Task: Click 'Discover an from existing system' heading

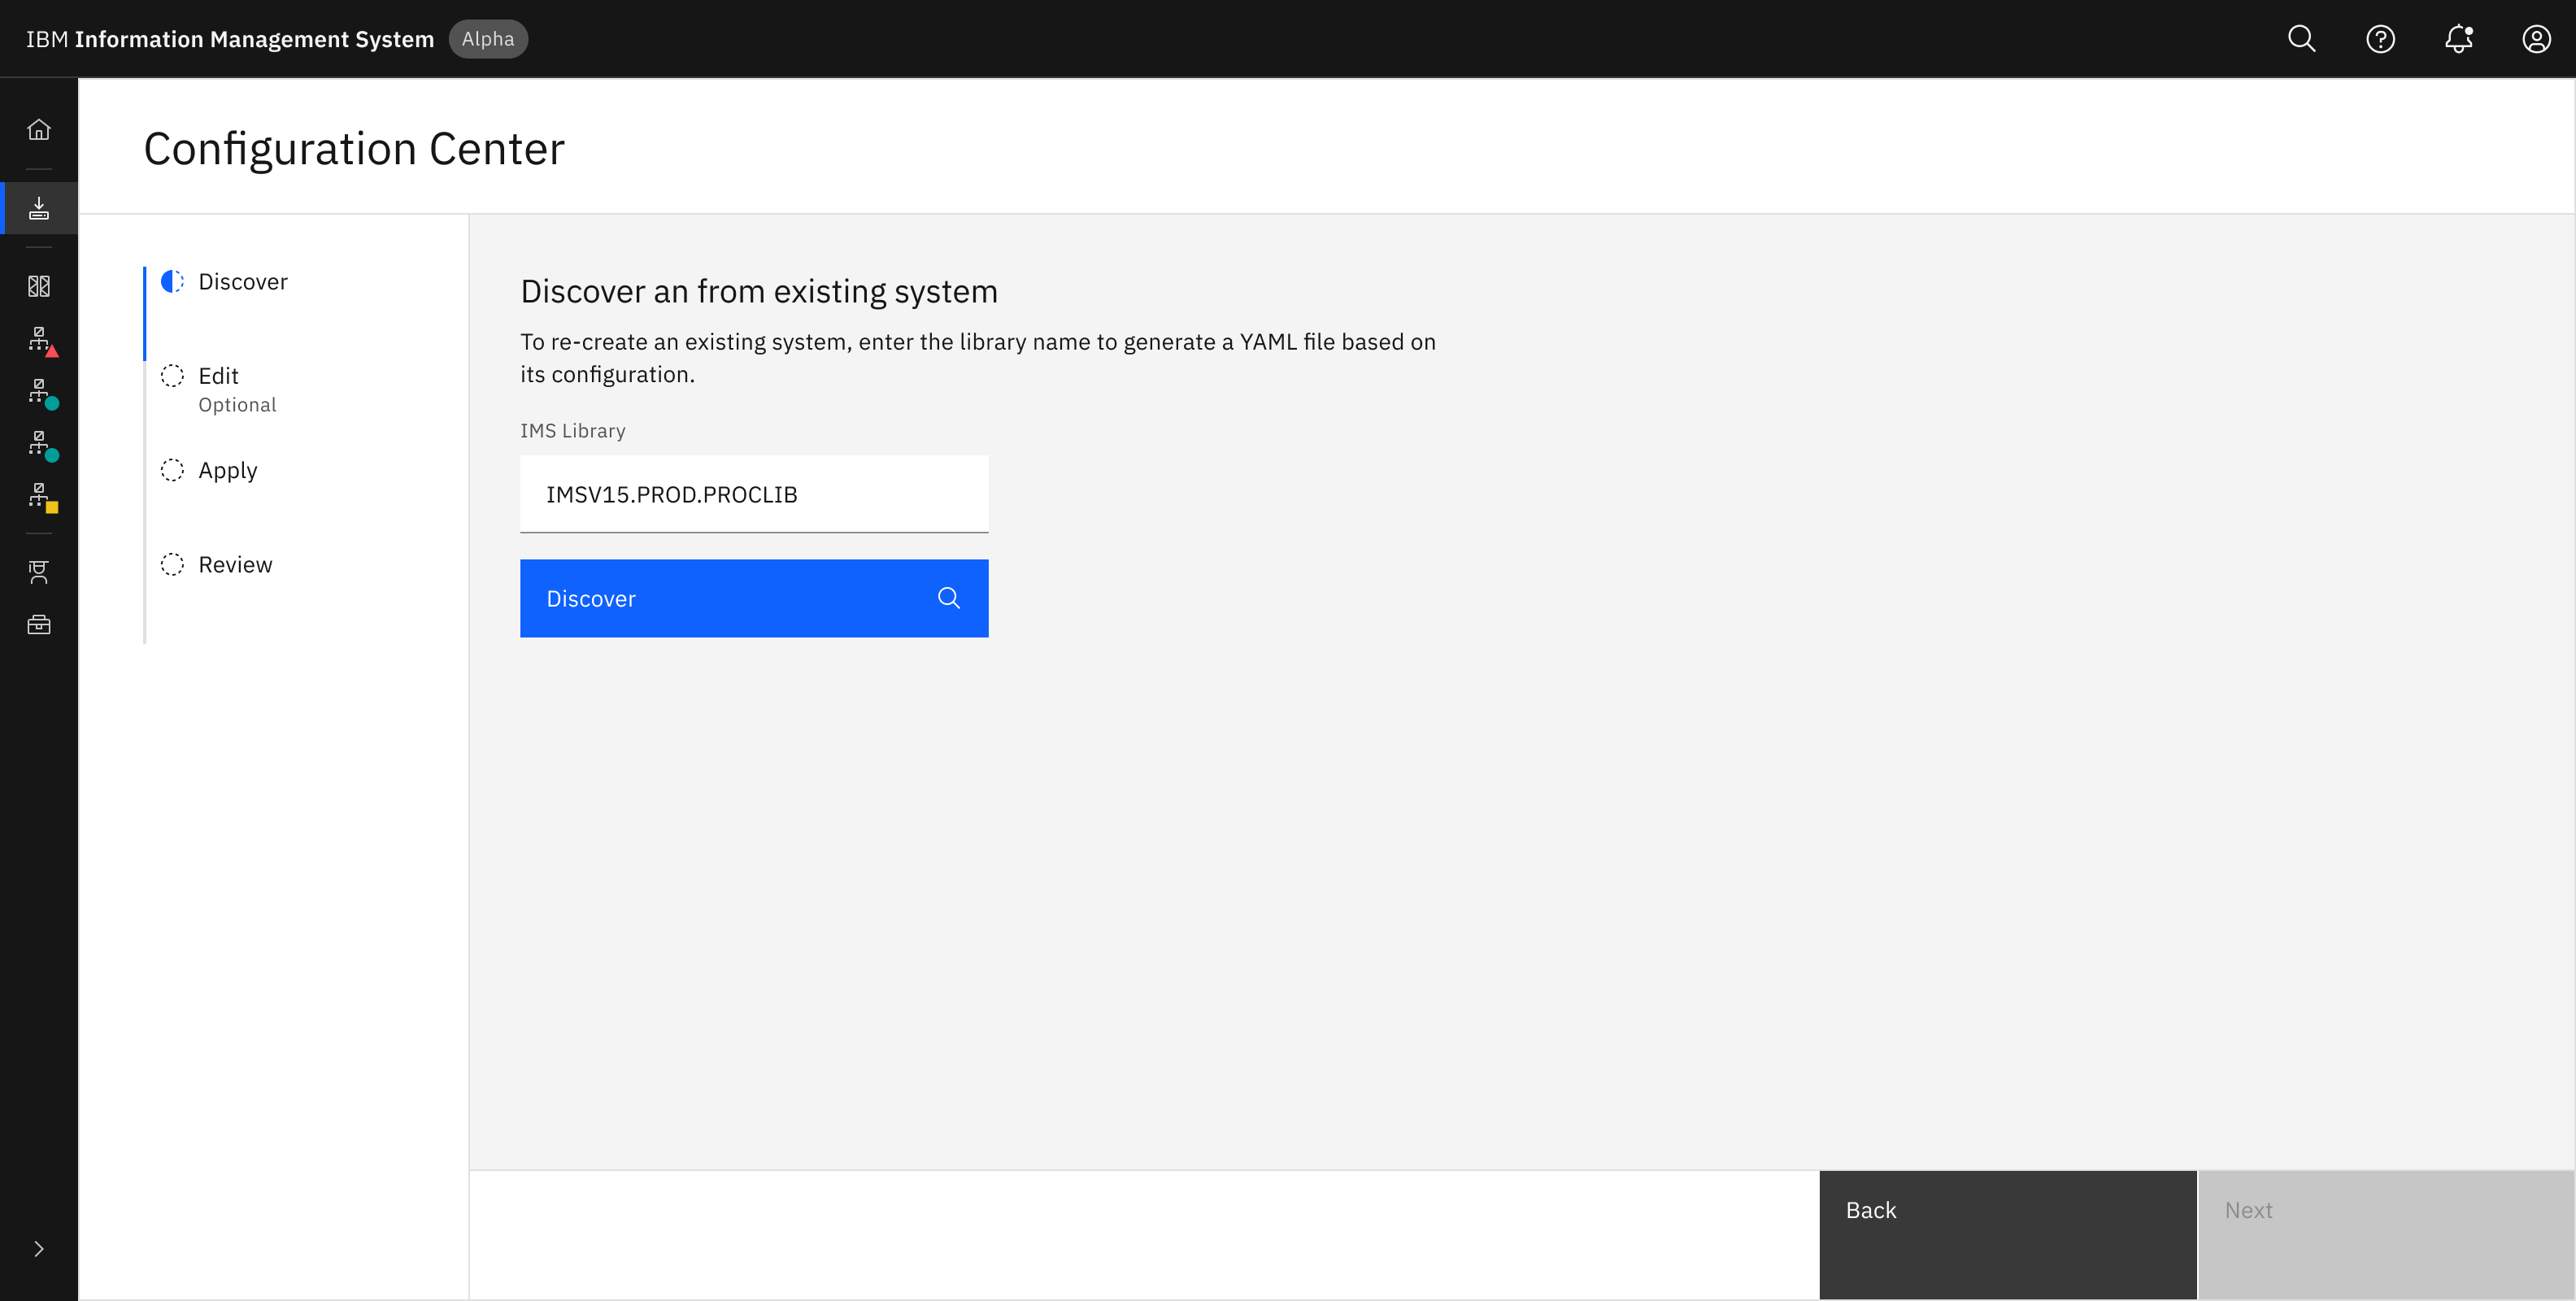Action: coord(759,291)
